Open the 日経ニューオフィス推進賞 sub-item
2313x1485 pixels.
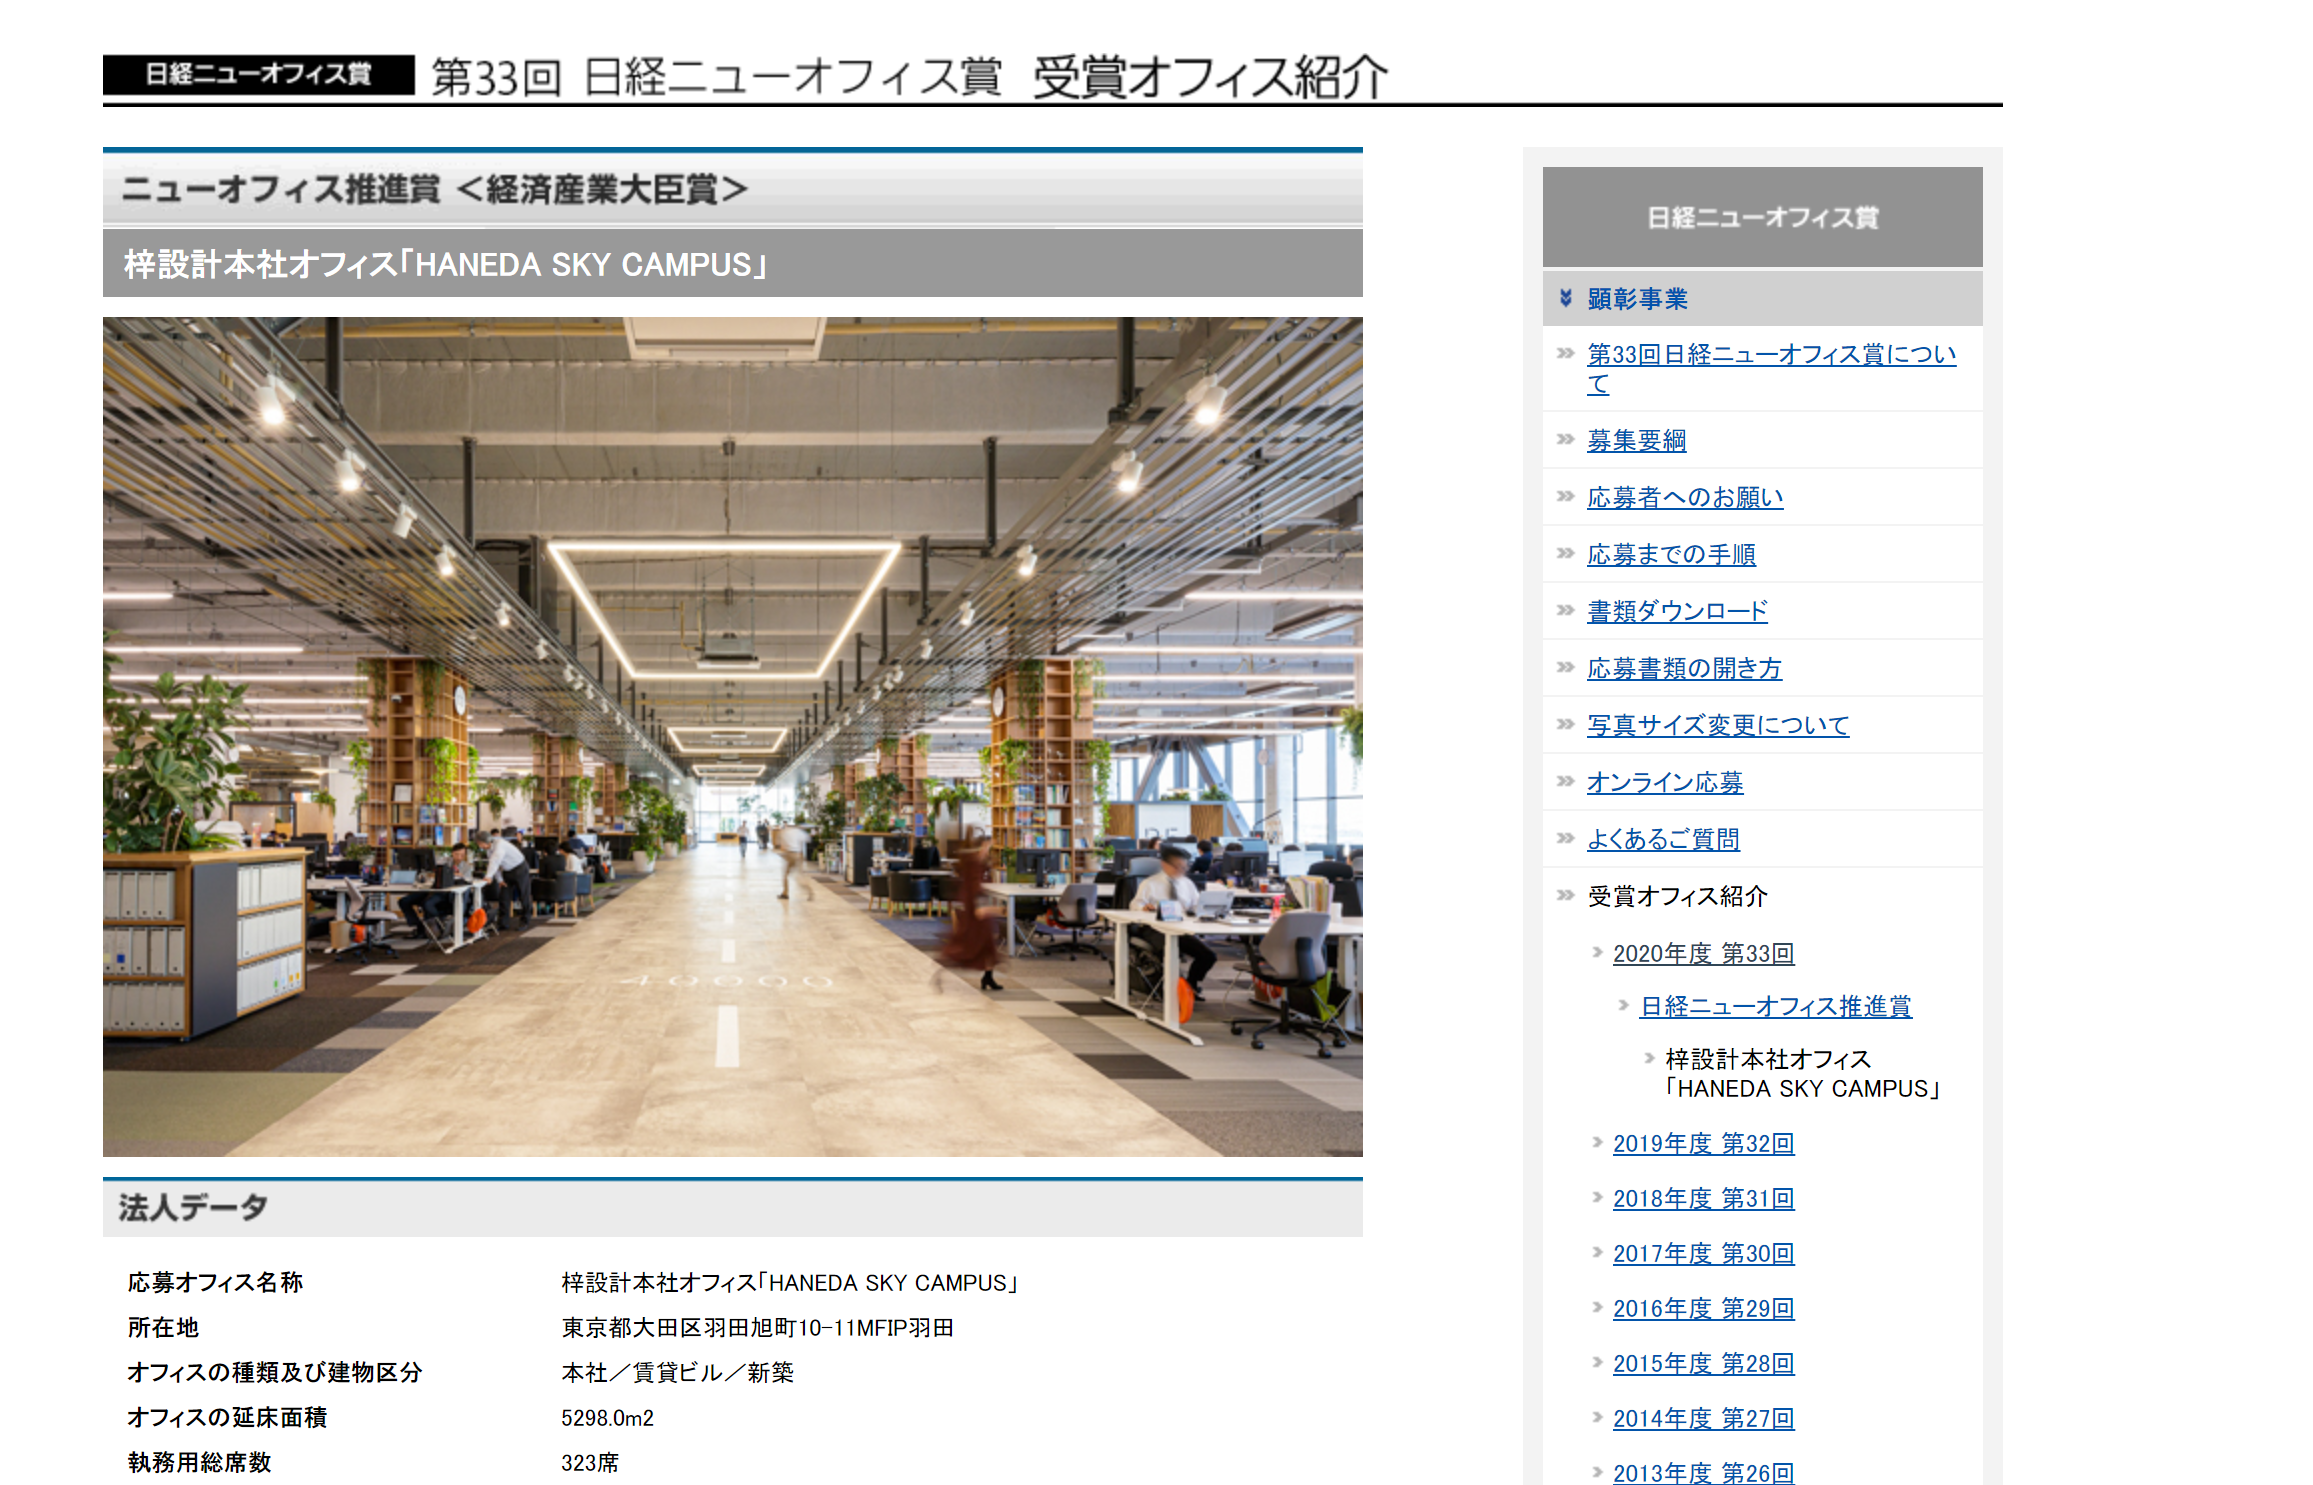pyautogui.click(x=1775, y=1006)
